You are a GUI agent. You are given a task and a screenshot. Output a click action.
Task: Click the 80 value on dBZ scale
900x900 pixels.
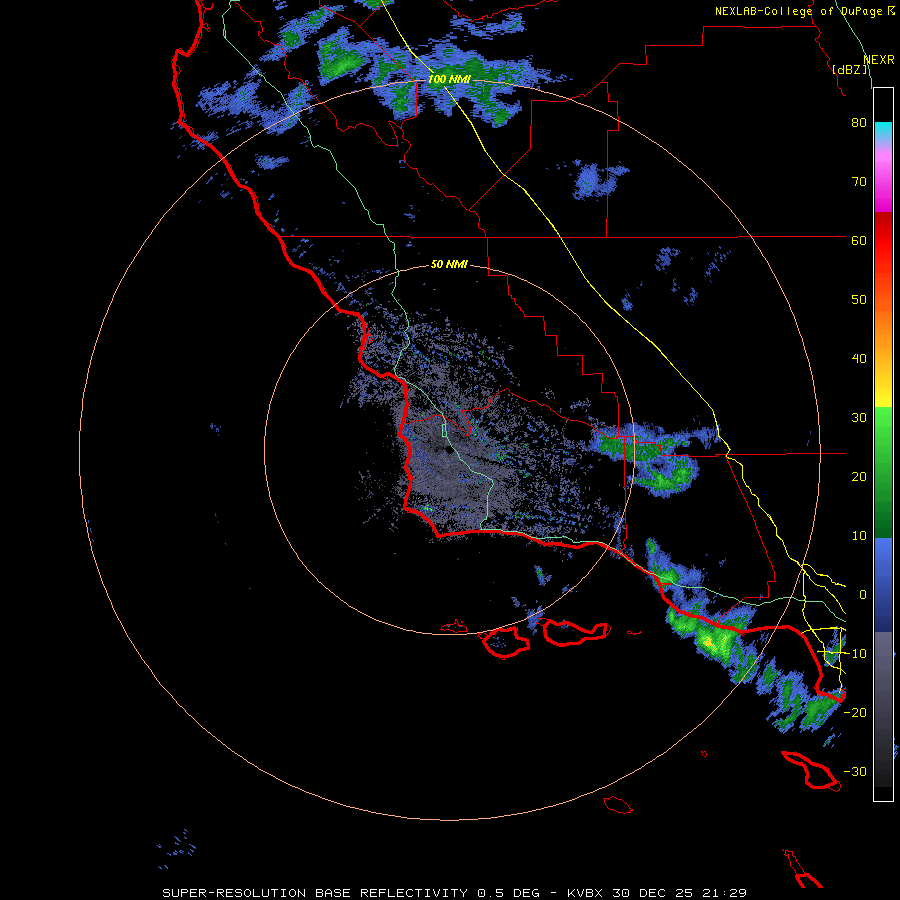pos(859,122)
